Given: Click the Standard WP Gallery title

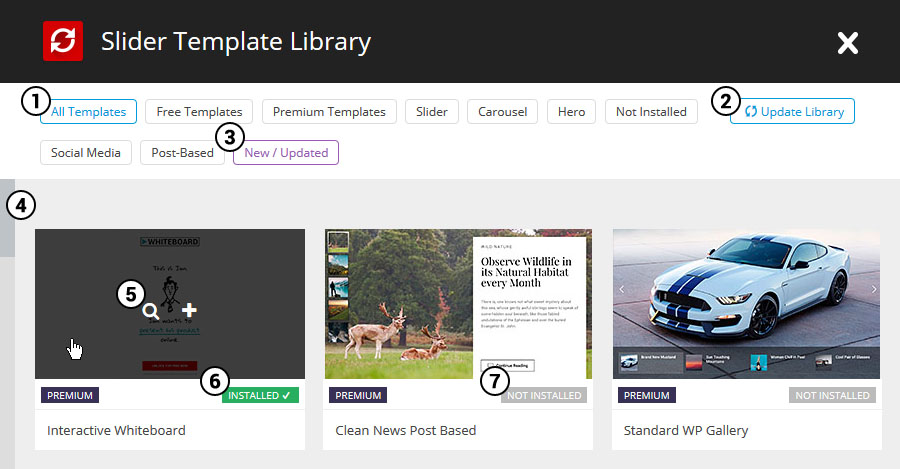Looking at the screenshot, I should tap(686, 431).
